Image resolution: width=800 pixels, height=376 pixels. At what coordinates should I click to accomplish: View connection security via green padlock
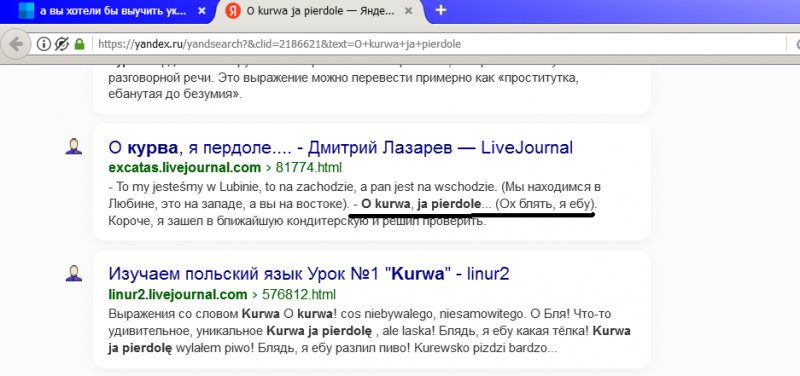(79, 44)
